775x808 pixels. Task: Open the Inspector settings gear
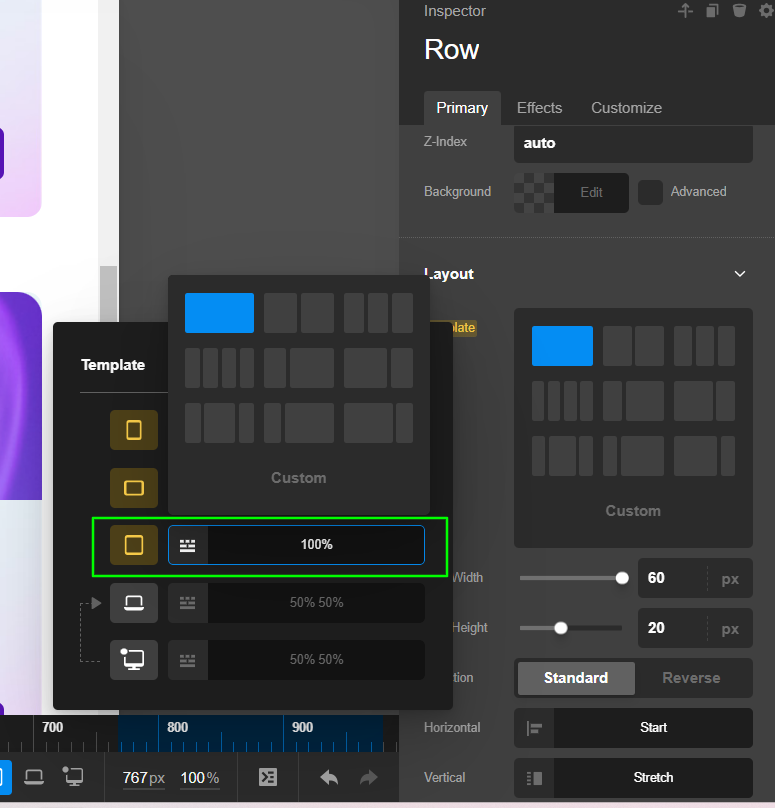pyautogui.click(x=766, y=11)
